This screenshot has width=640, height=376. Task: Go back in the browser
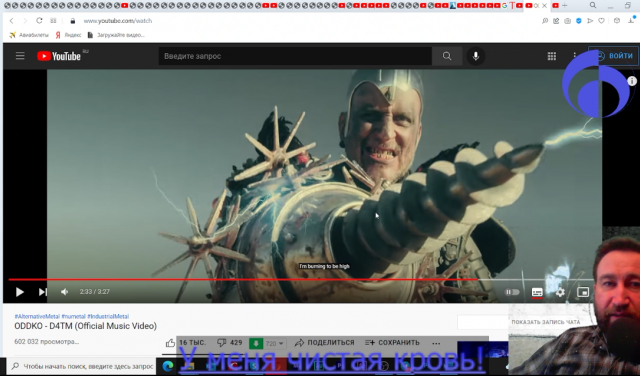[11, 21]
